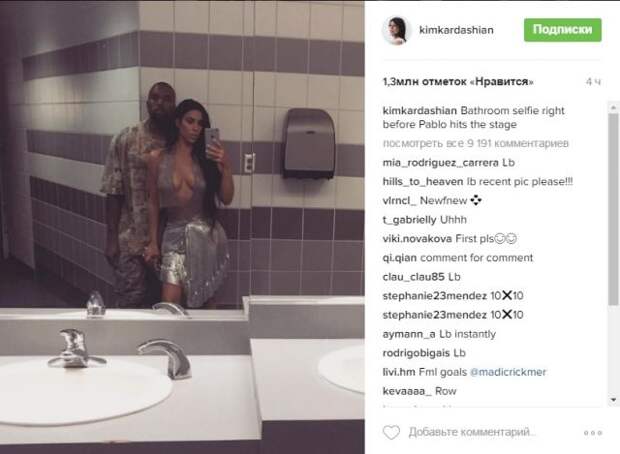Click the heart like icon
Screen dimensions: 620x454
(x=391, y=432)
